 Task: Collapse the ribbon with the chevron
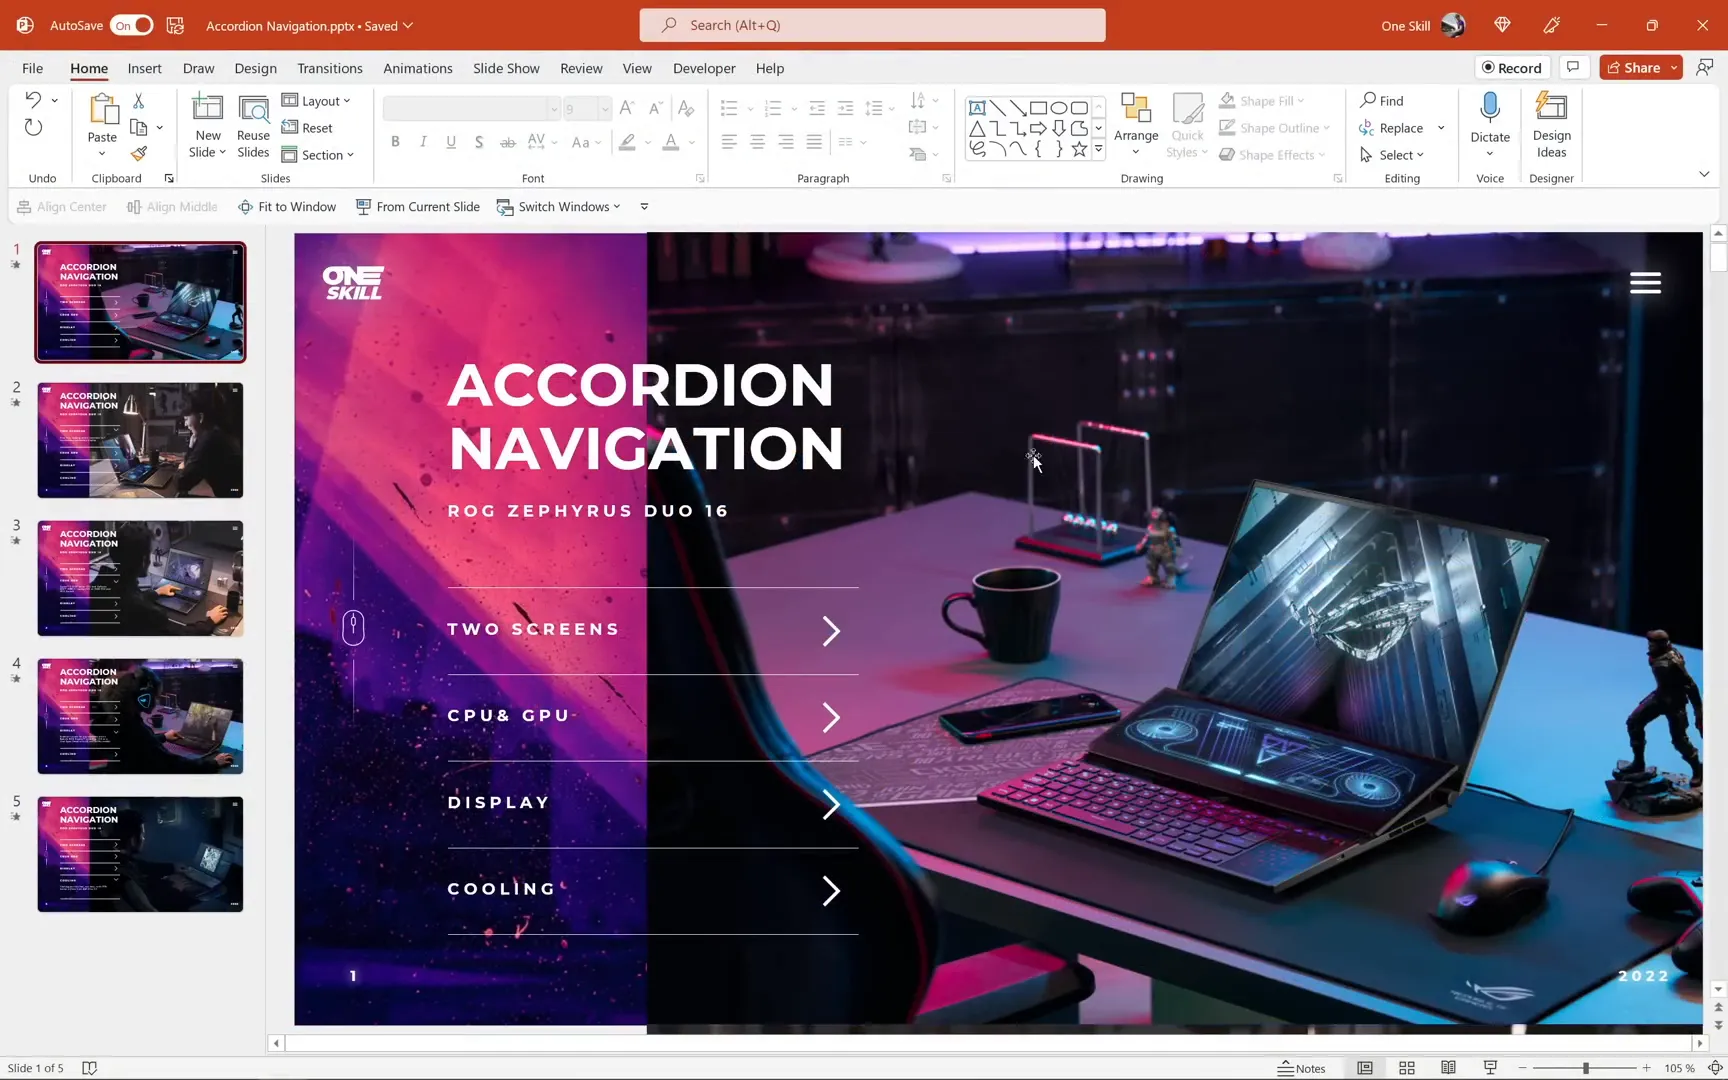pos(1703,174)
